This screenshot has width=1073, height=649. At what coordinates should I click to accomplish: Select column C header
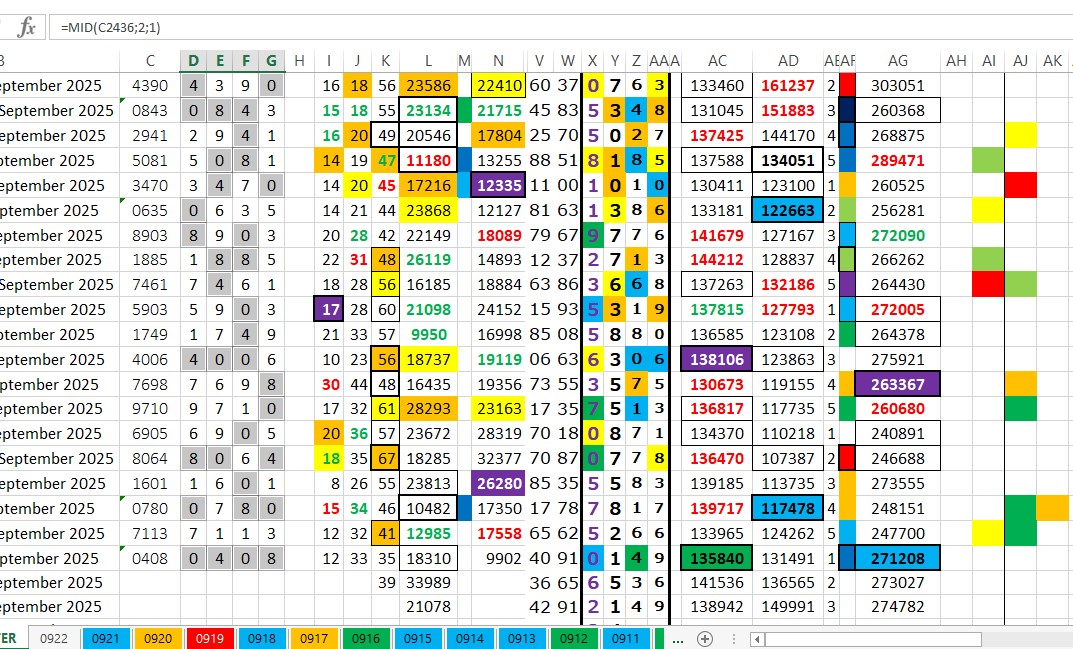[x=150, y=61]
